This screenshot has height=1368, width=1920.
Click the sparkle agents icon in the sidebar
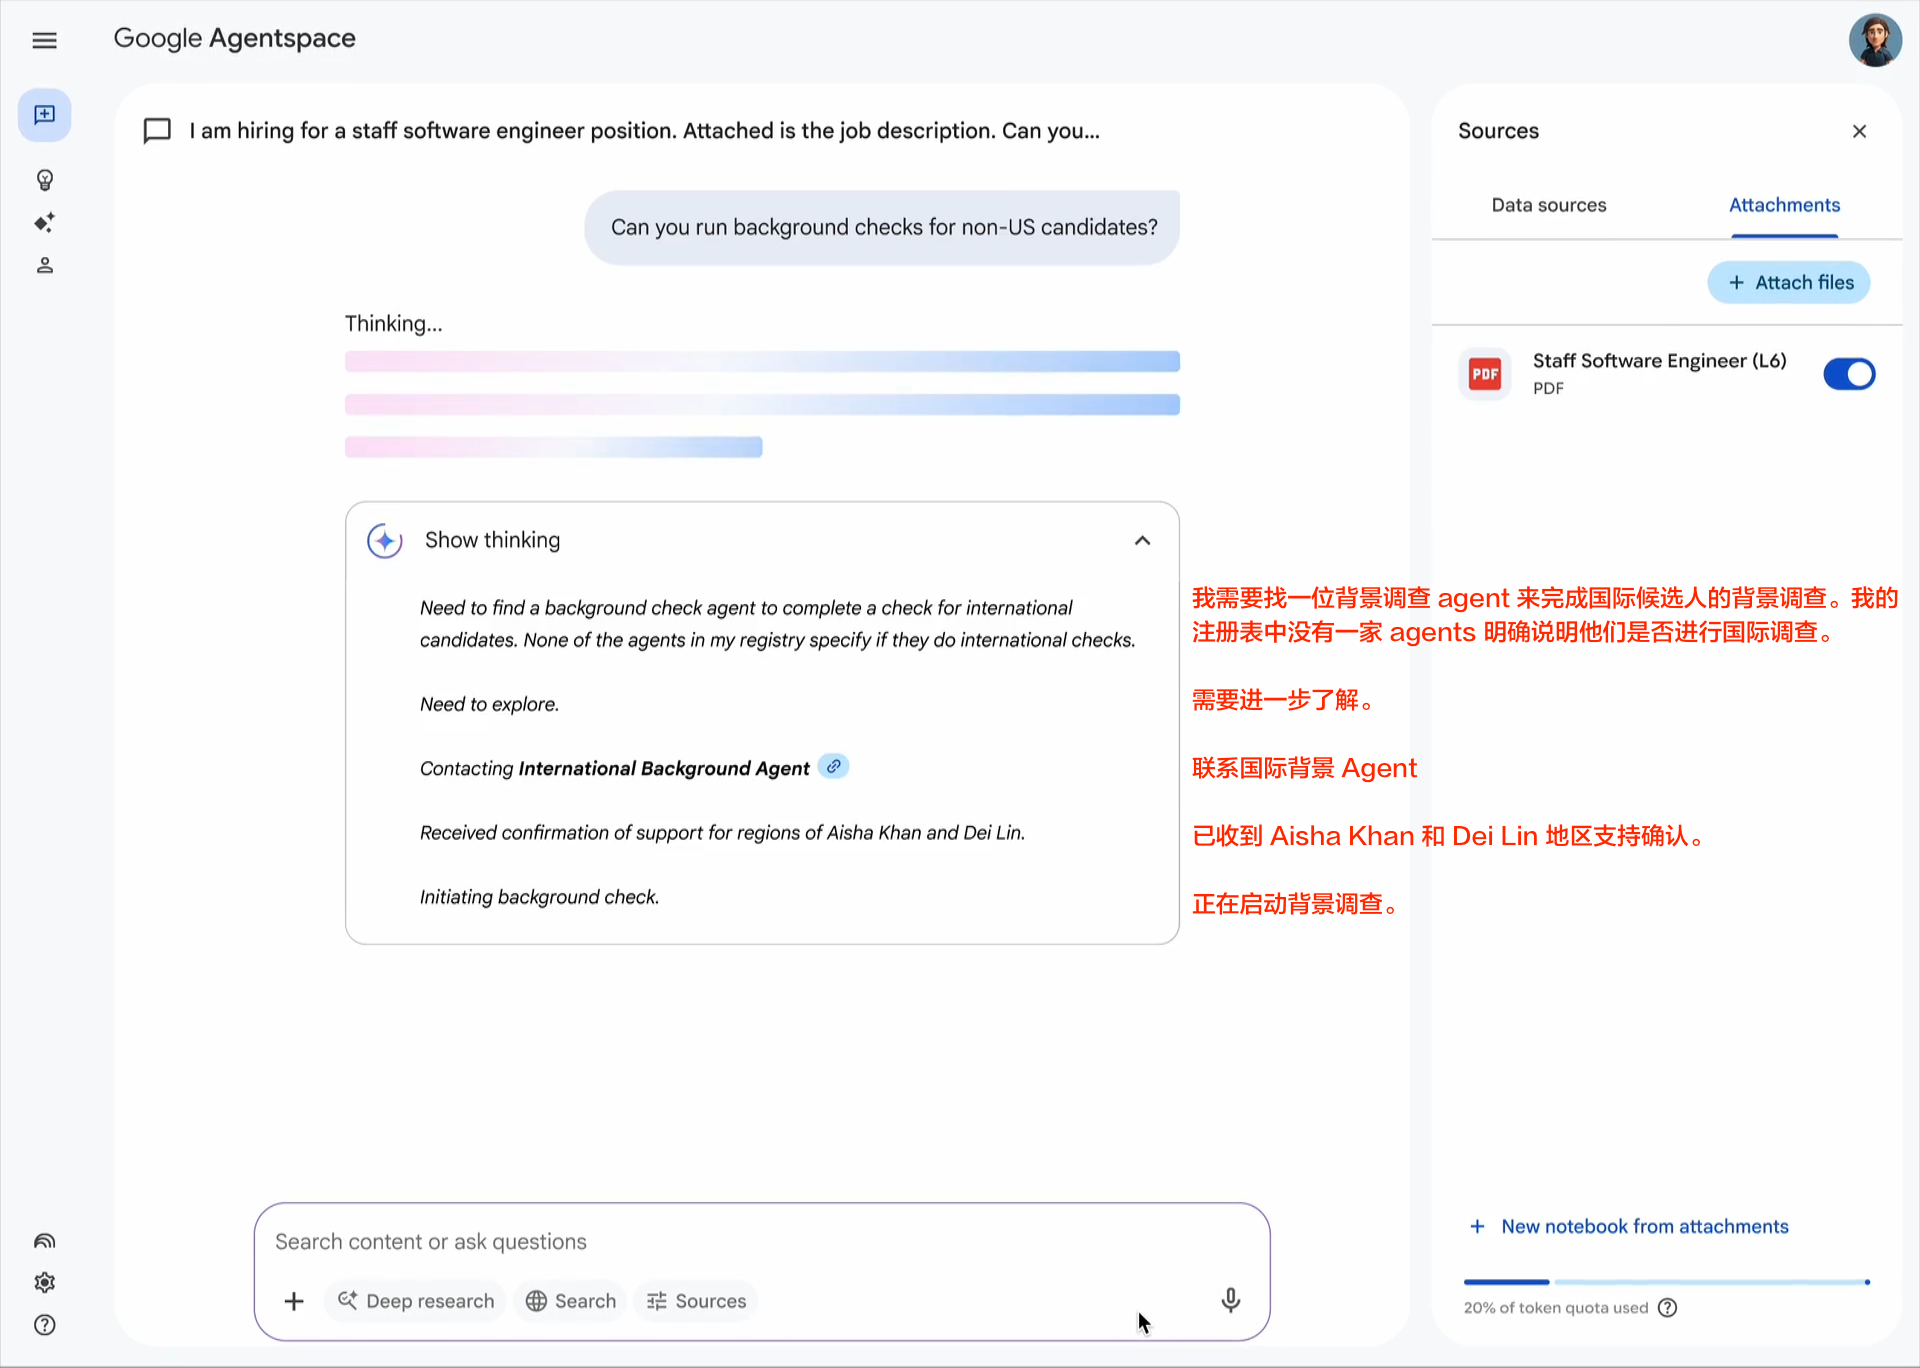click(44, 222)
